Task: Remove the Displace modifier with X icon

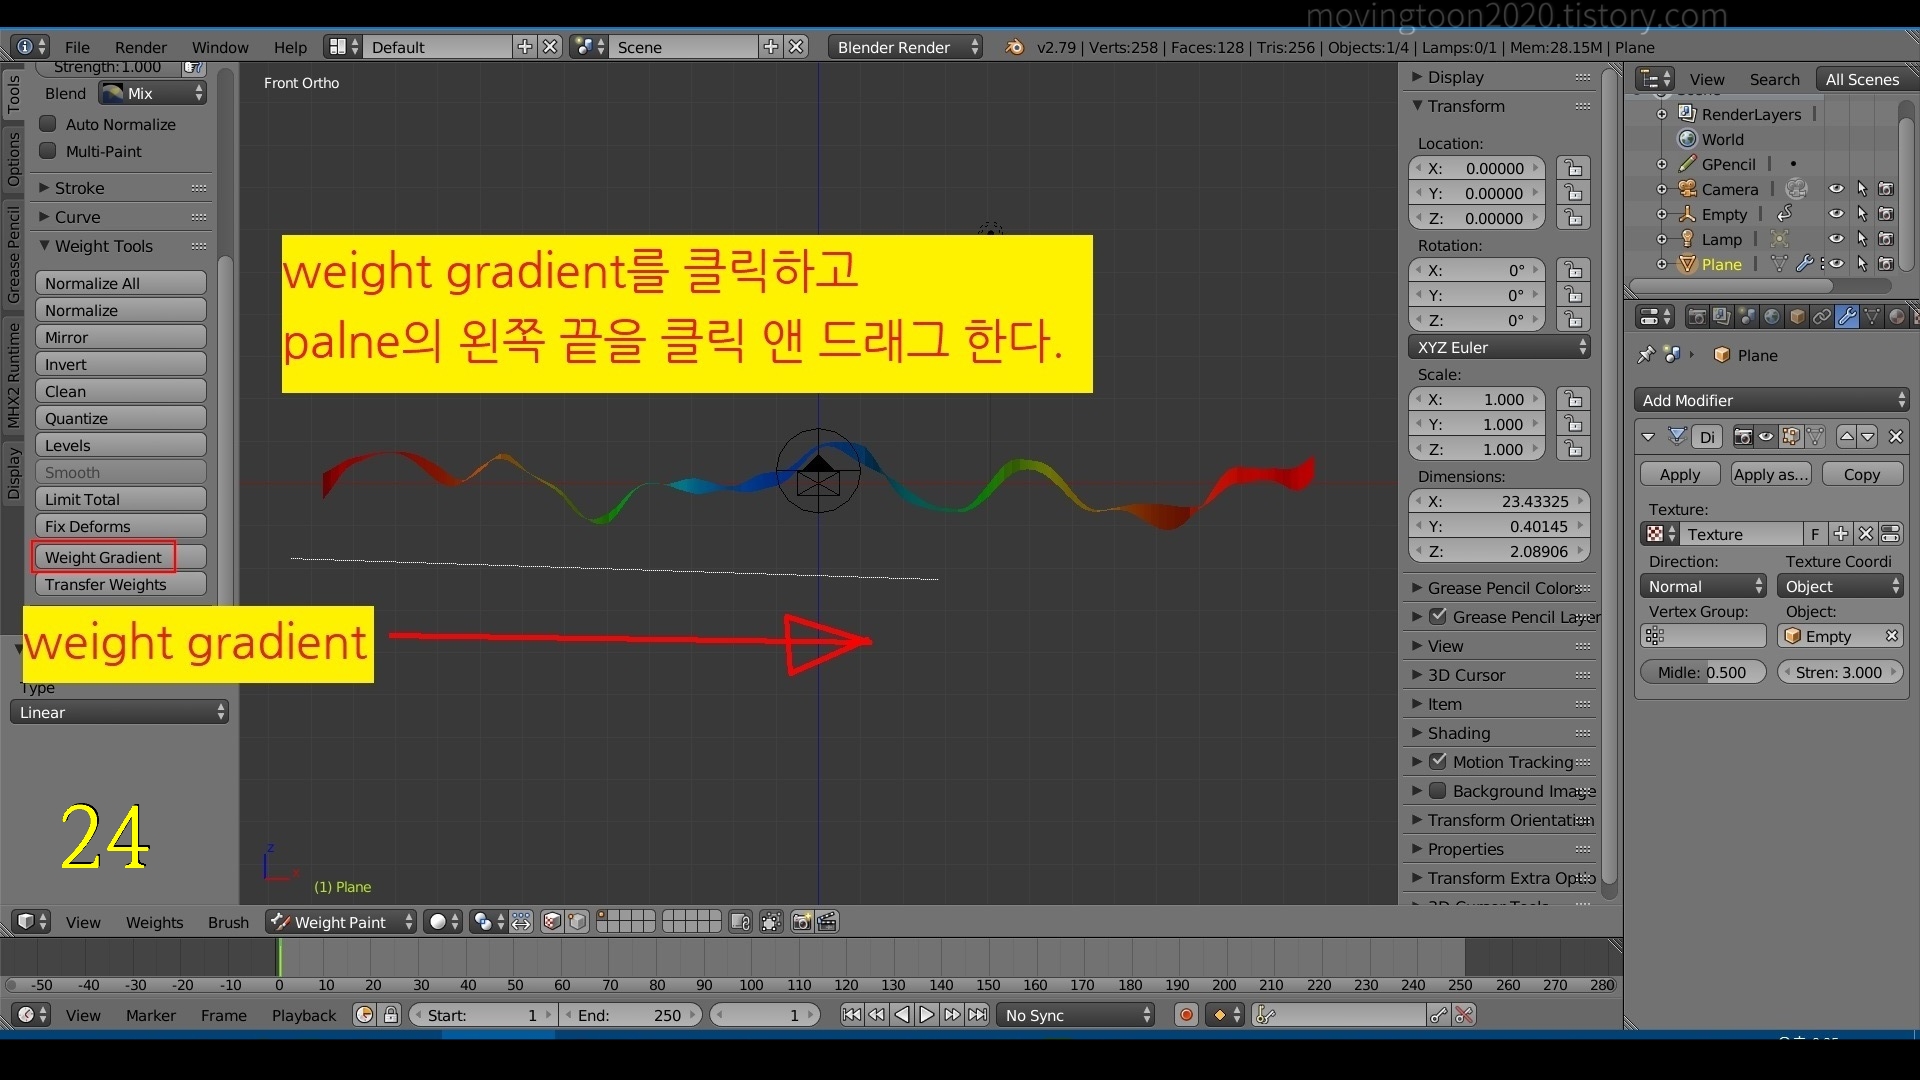Action: pos(1895,437)
